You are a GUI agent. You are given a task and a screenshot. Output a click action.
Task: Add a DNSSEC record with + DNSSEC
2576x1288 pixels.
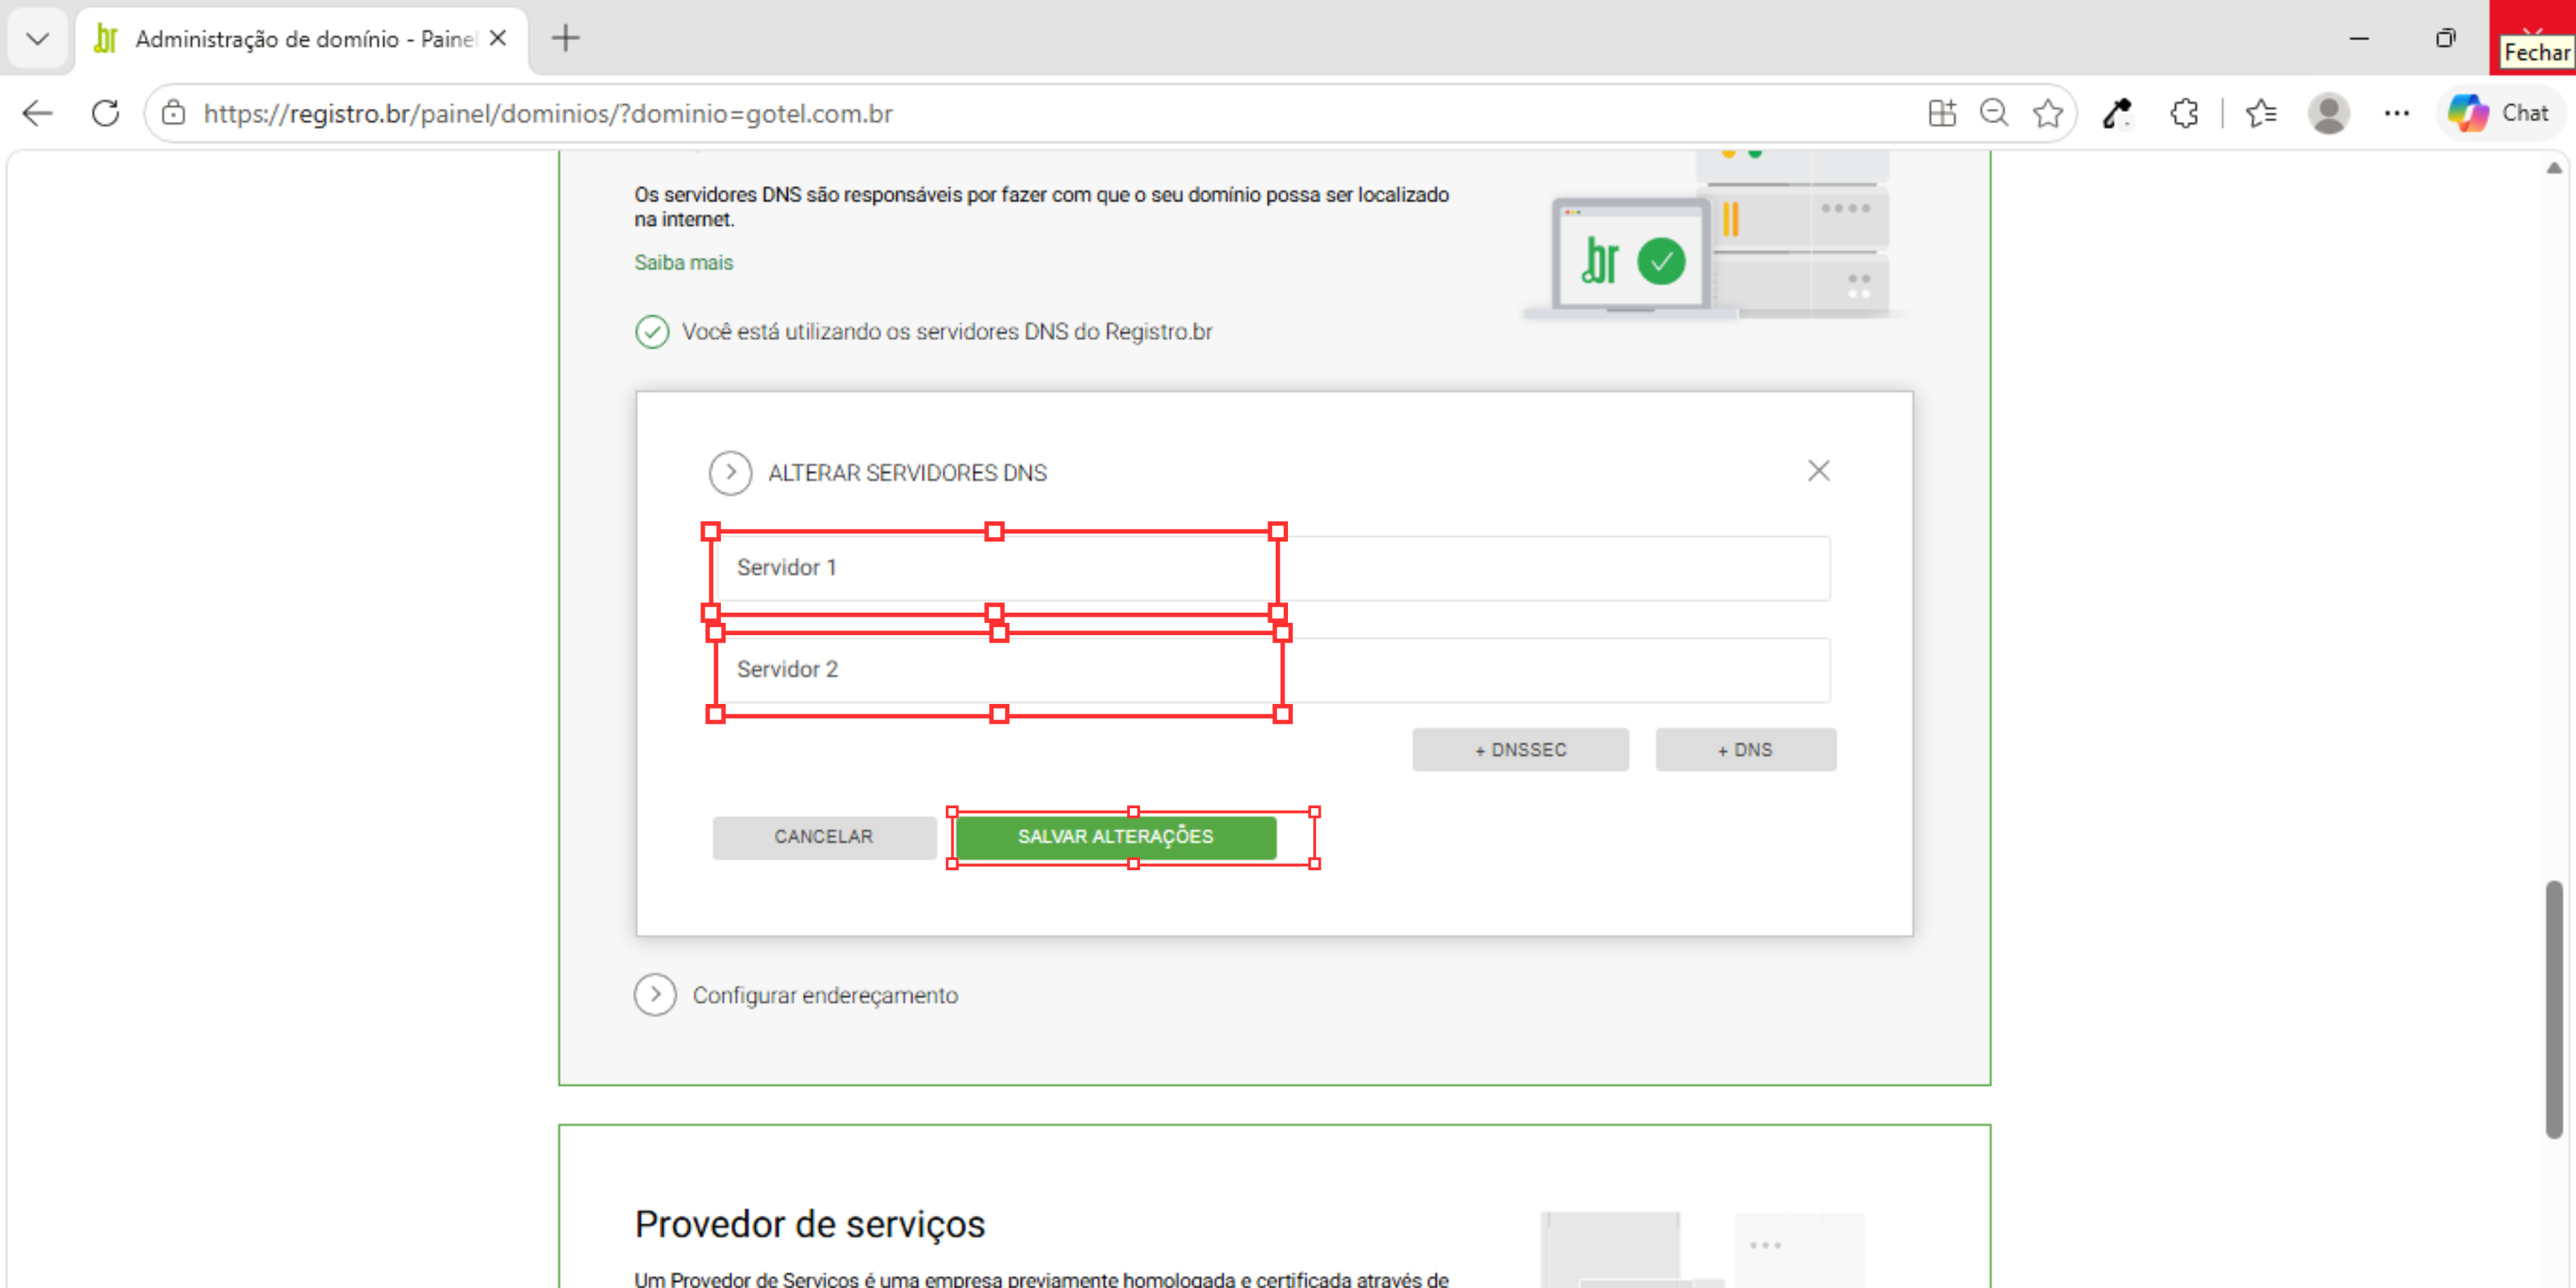click(x=1520, y=750)
